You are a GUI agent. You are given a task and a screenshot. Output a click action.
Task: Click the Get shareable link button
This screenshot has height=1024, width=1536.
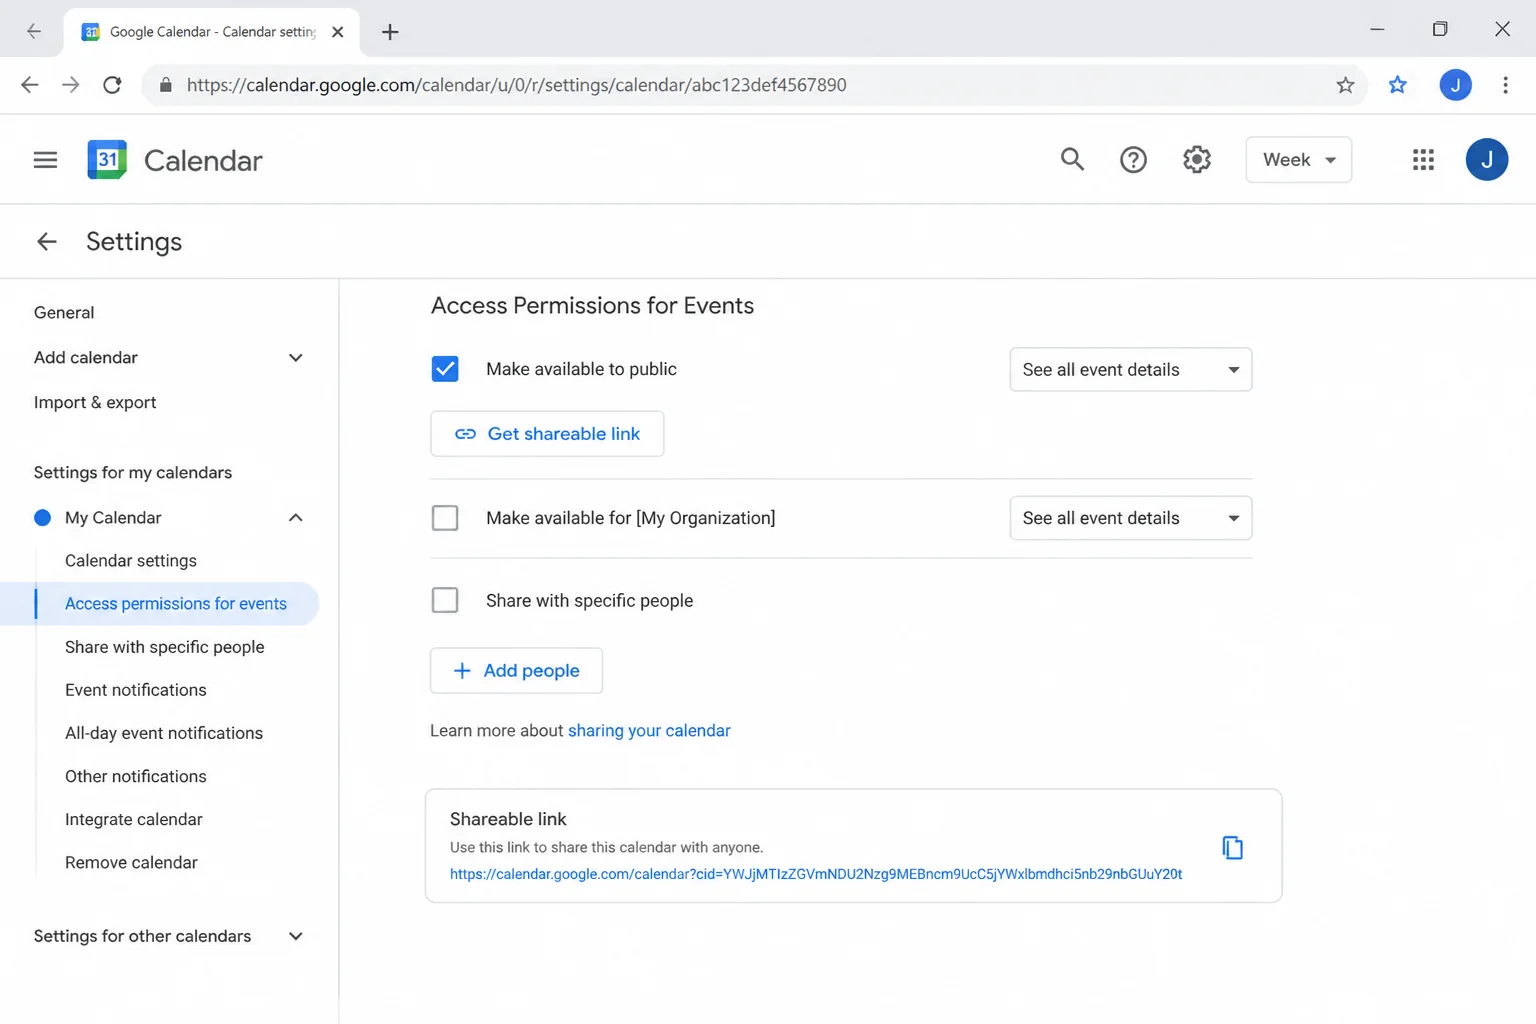pyautogui.click(x=547, y=434)
